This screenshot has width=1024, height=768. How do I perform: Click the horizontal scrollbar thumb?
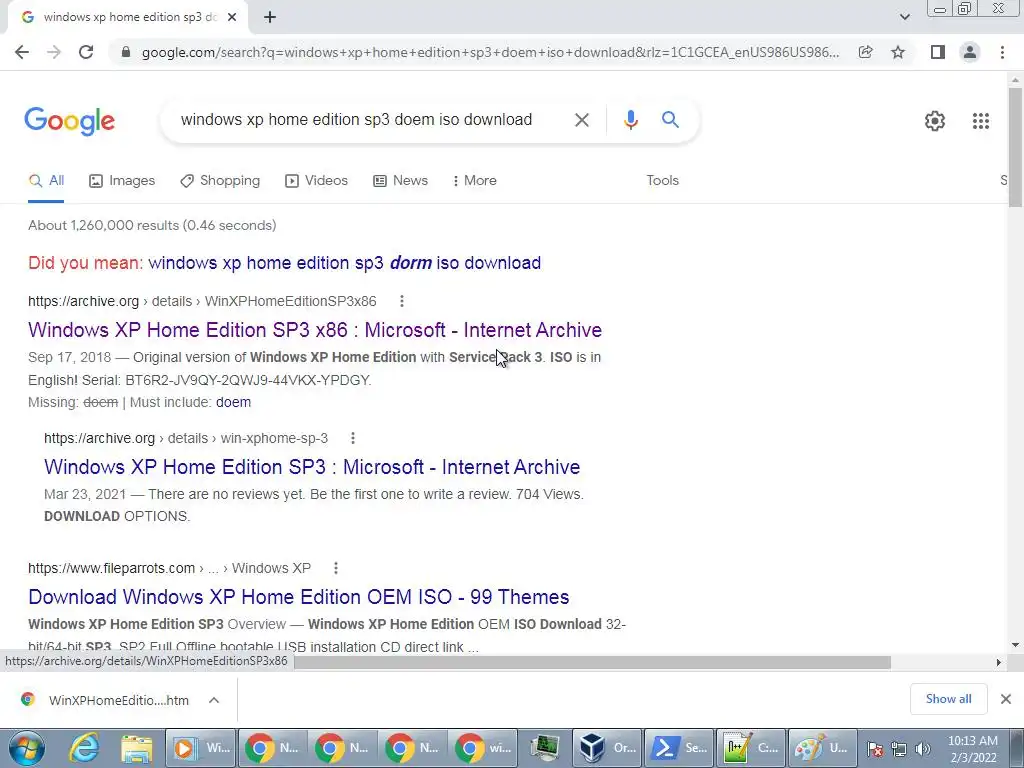click(592, 662)
